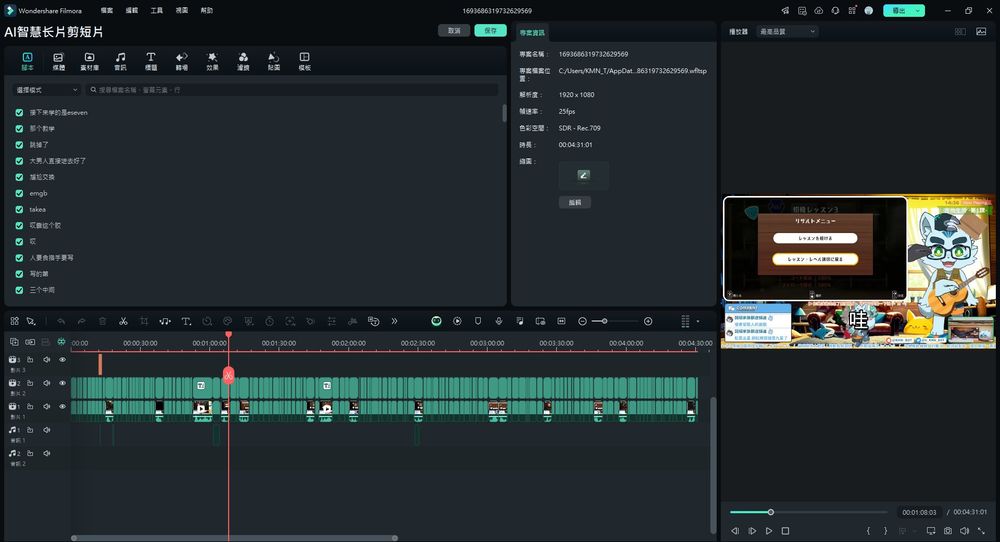Click the Undo arrow in timeline toolbar
This screenshot has width=1000, height=542.
pos(61,321)
